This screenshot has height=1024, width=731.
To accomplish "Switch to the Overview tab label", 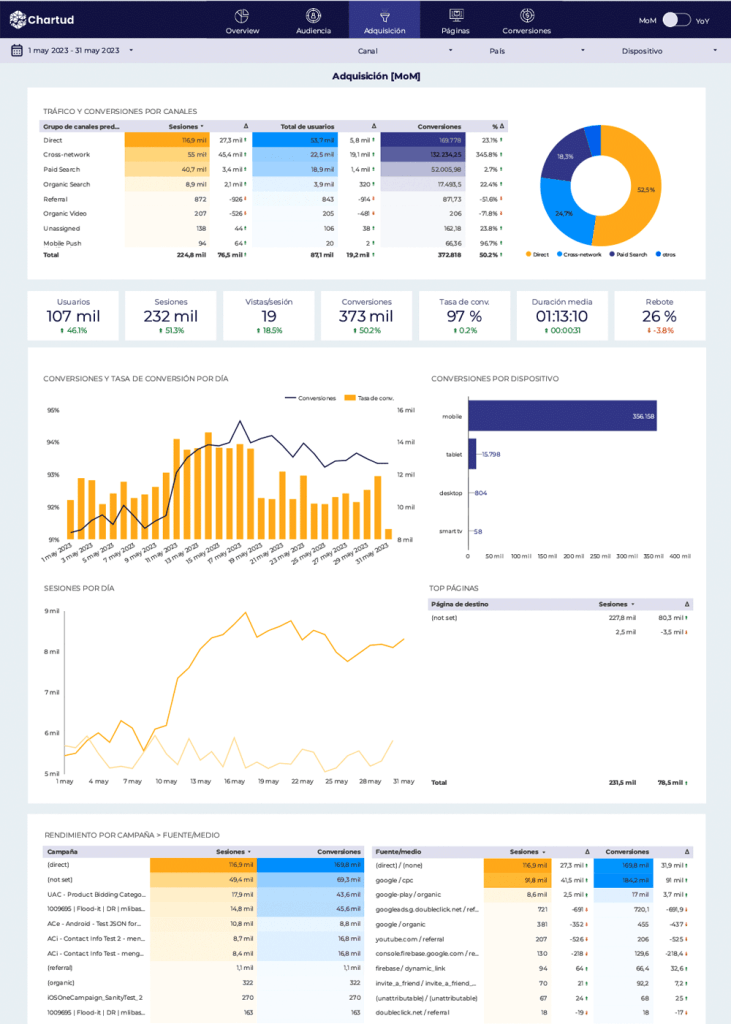I will [242, 31].
